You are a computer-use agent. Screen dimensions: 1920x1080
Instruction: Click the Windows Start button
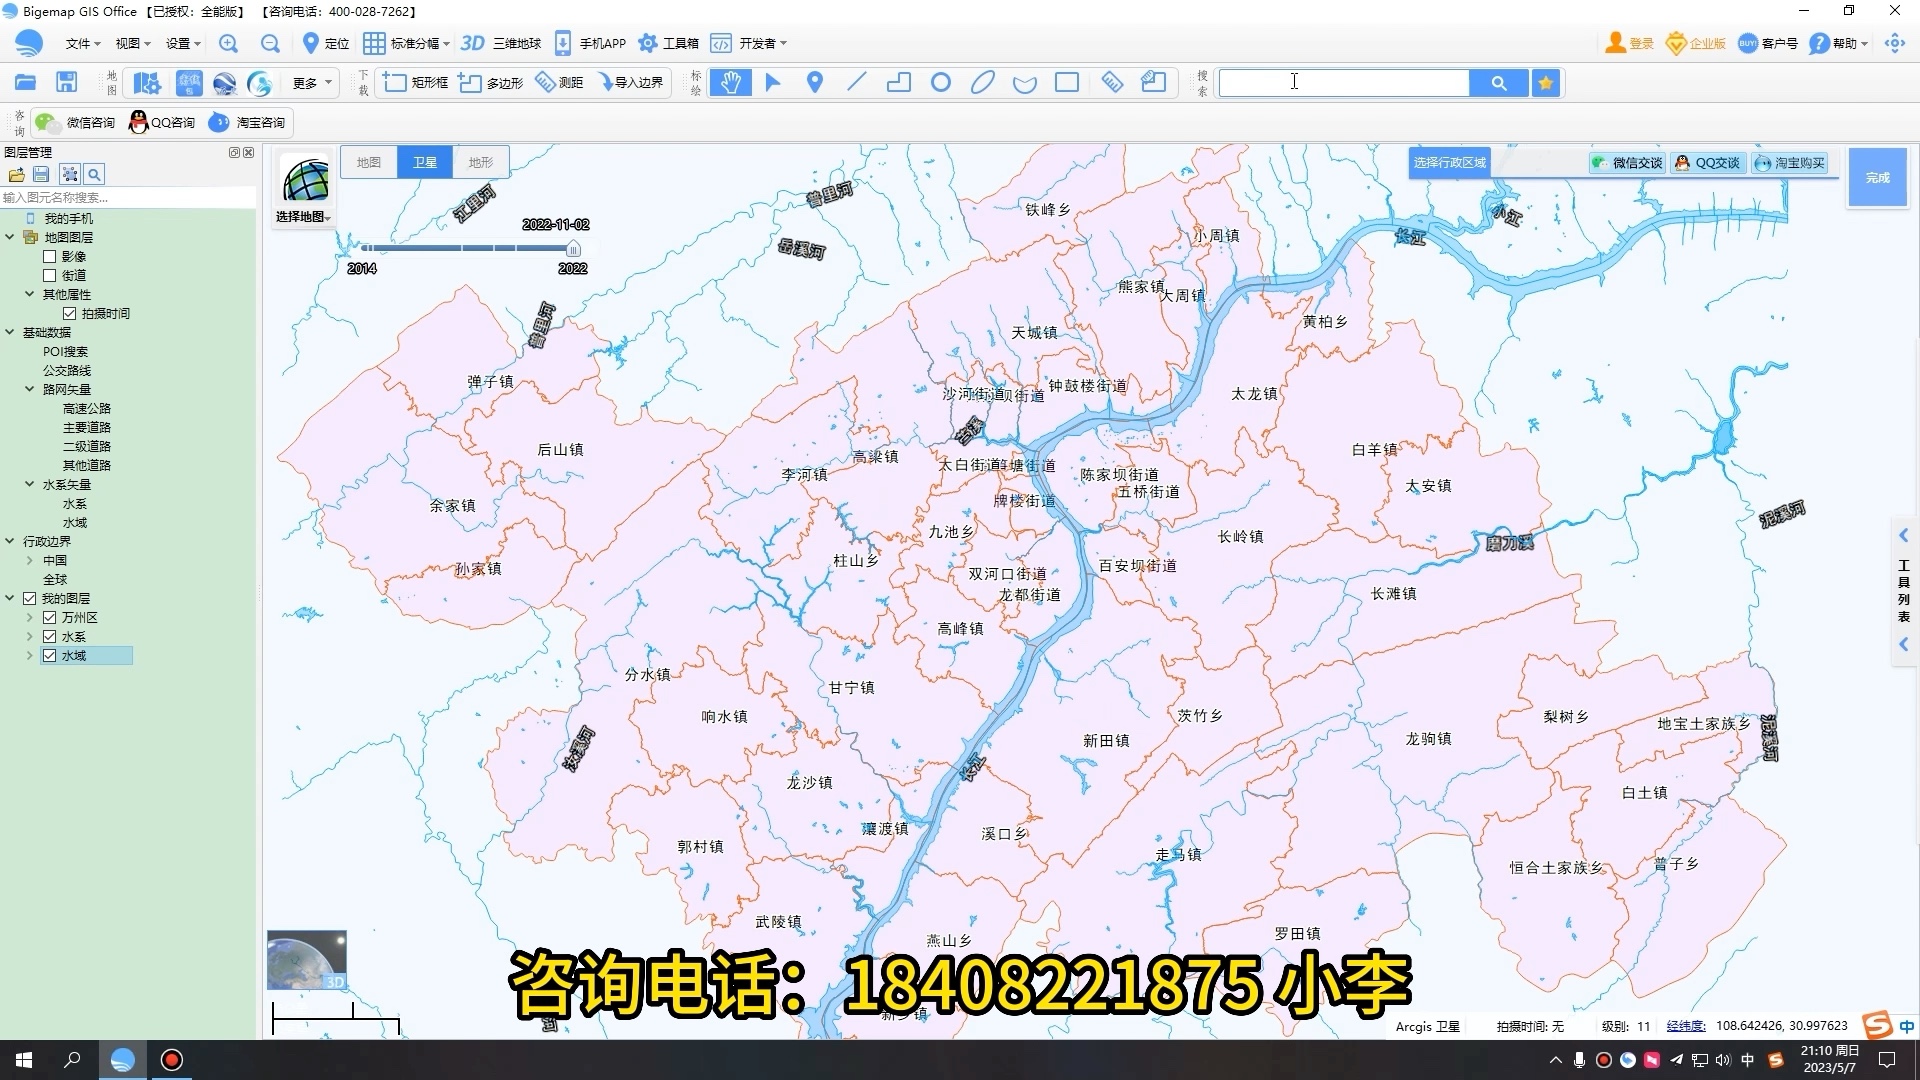24,1060
